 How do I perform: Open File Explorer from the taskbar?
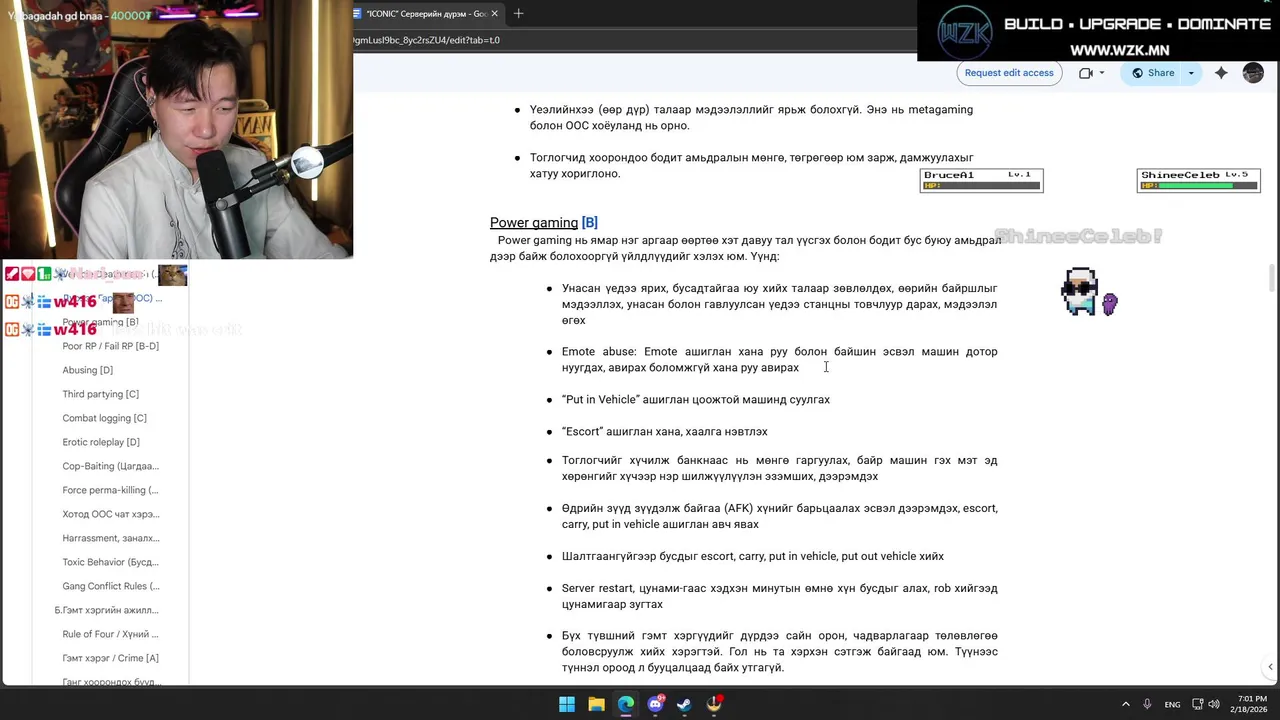(596, 704)
